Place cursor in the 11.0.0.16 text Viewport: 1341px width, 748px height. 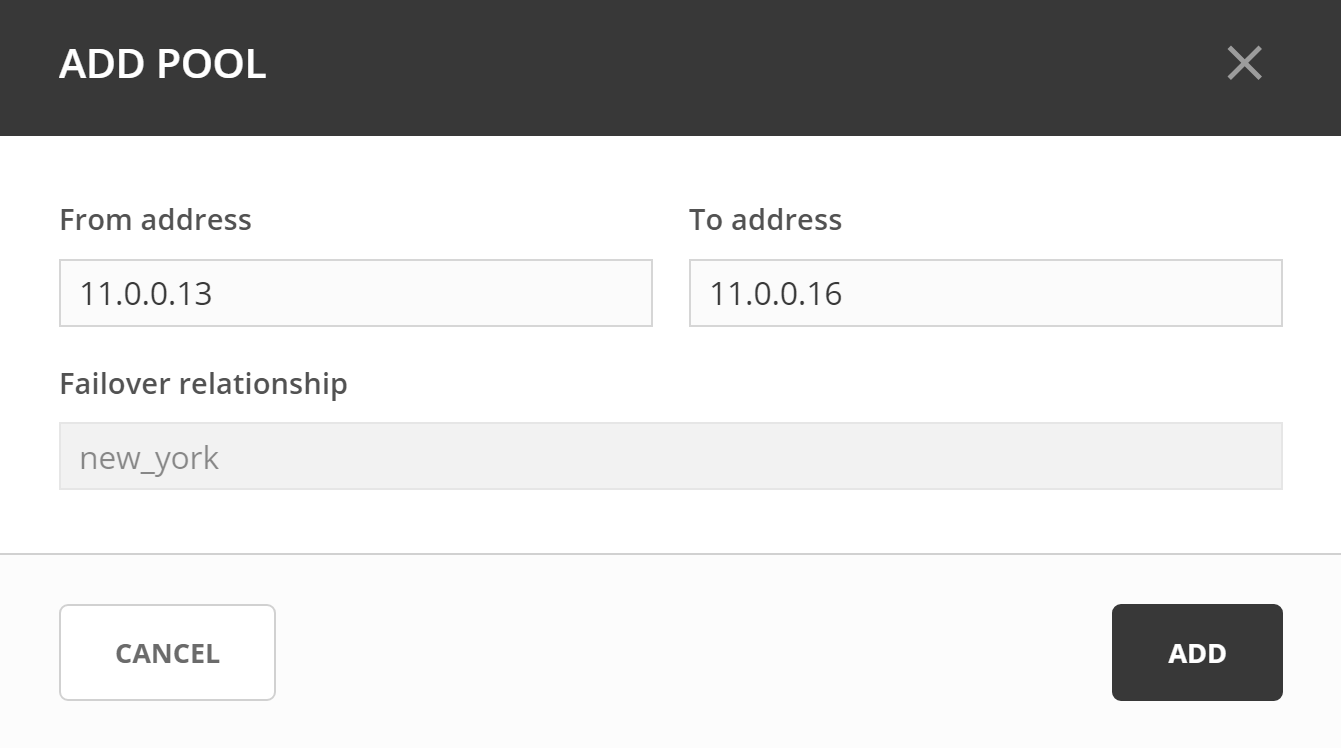point(776,294)
